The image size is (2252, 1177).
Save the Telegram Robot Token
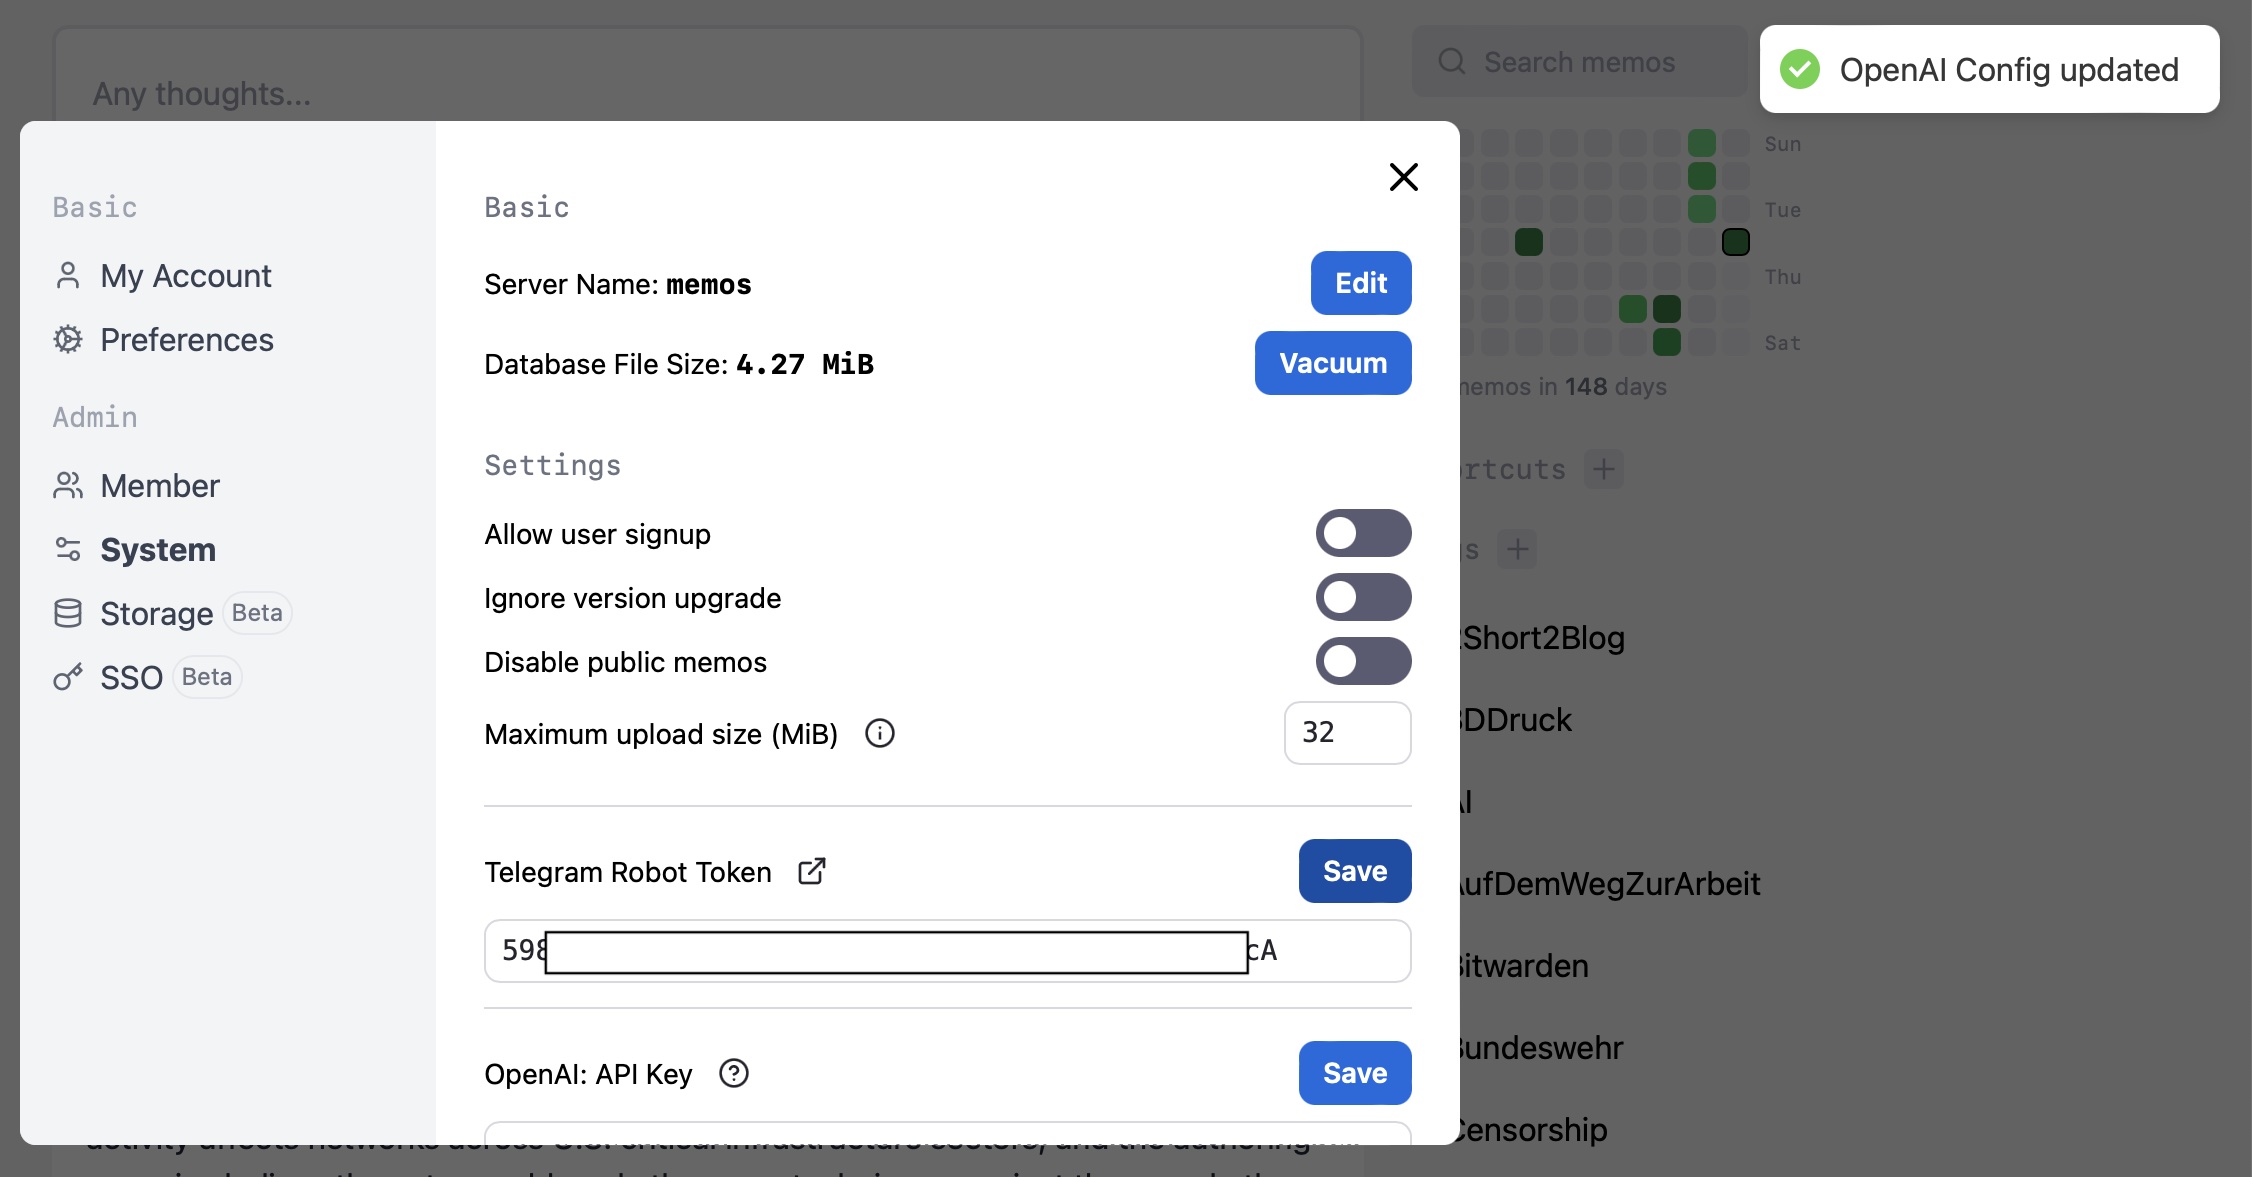point(1354,871)
